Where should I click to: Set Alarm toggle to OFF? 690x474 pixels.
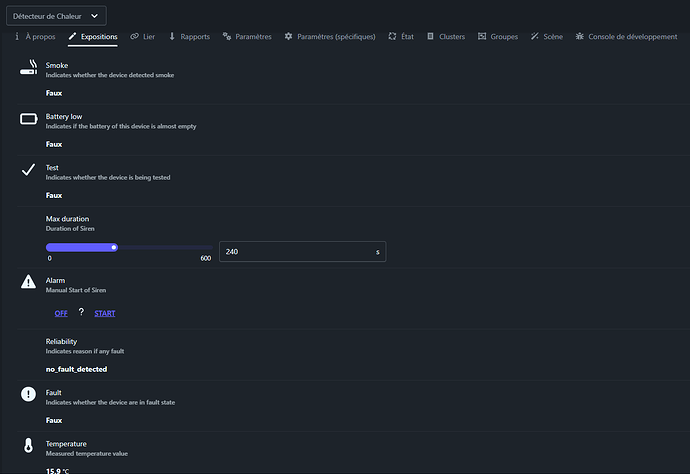coord(61,313)
